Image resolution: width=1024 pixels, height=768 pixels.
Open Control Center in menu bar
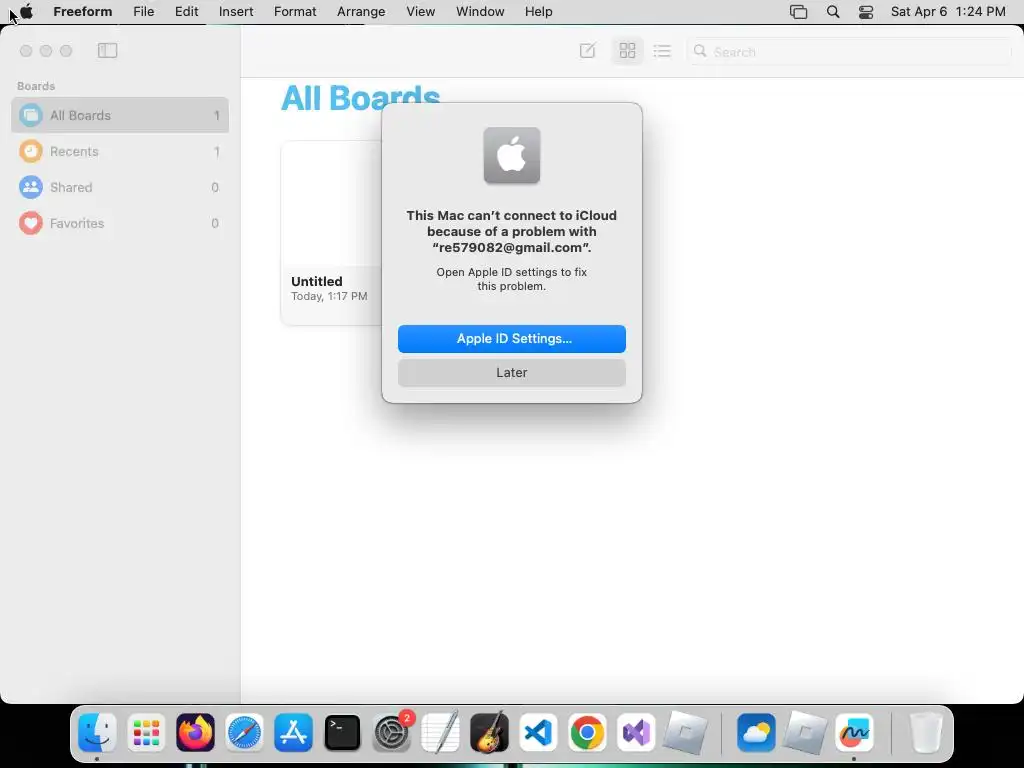[x=865, y=12]
